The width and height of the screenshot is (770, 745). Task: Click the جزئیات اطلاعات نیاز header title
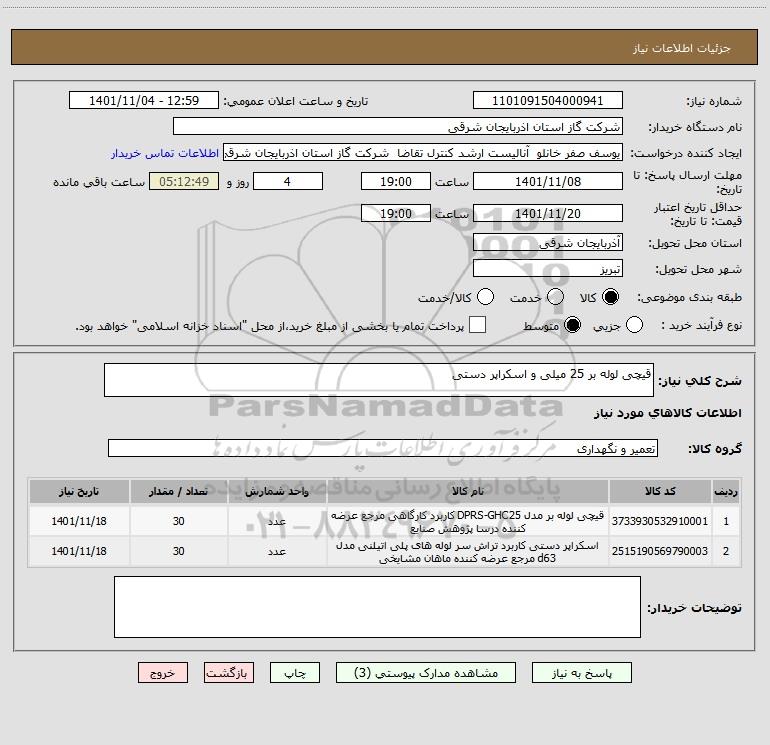pos(681,48)
